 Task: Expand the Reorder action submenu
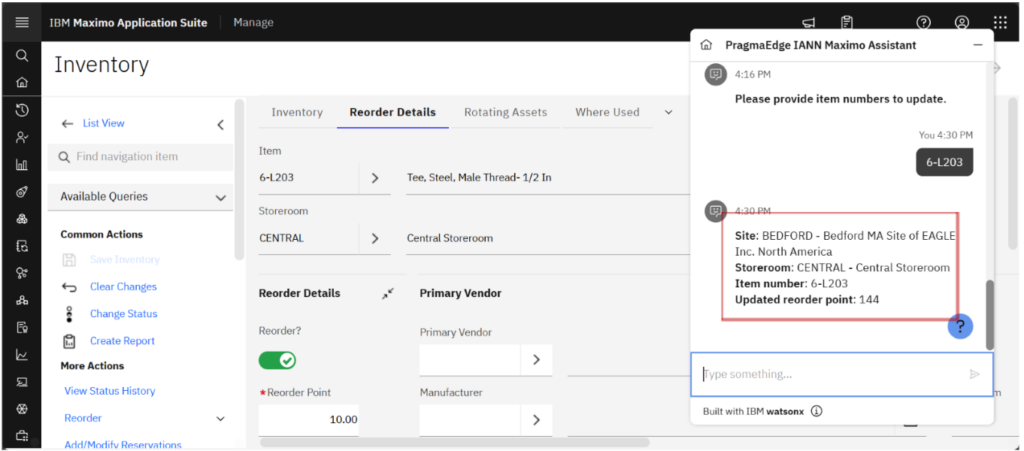(x=220, y=418)
